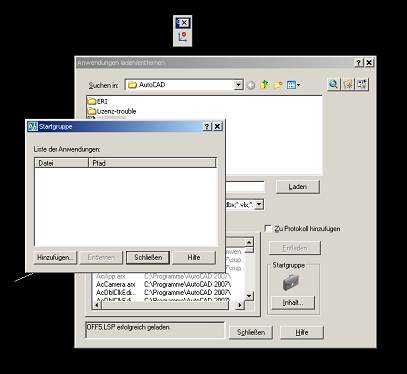This screenshot has height=374, width=407.
Task: Create a new folder via toolbar icon
Action: point(278,85)
